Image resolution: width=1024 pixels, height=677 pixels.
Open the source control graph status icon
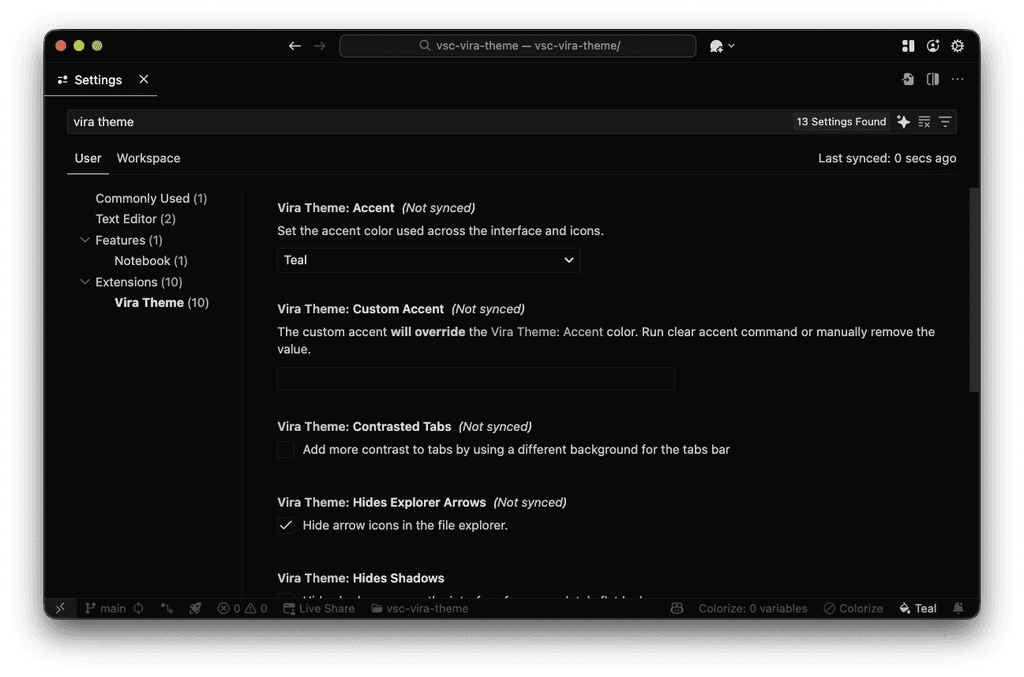click(x=167, y=608)
